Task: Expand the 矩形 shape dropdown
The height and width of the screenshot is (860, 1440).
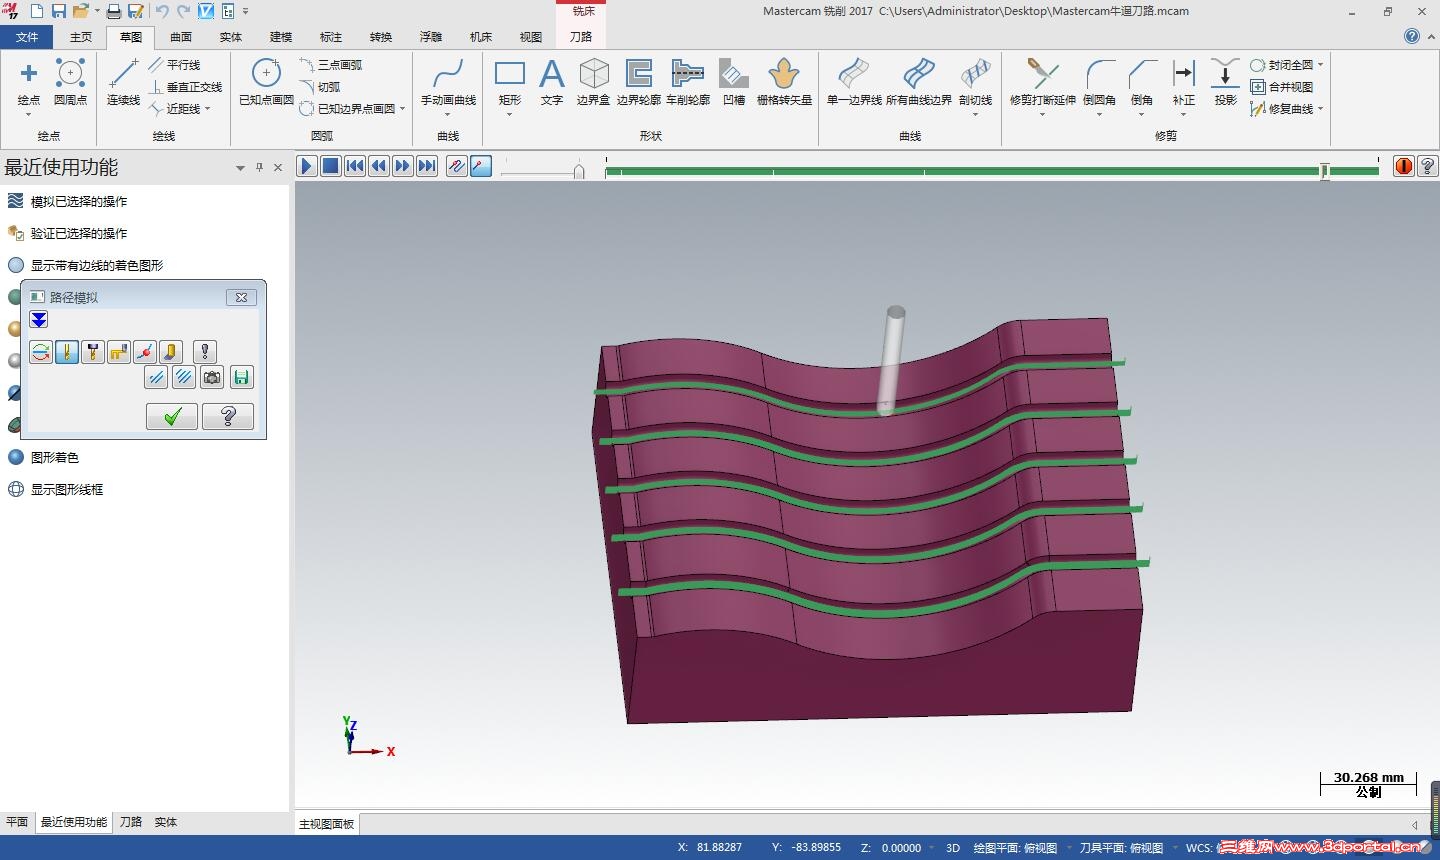Action: pyautogui.click(x=510, y=114)
